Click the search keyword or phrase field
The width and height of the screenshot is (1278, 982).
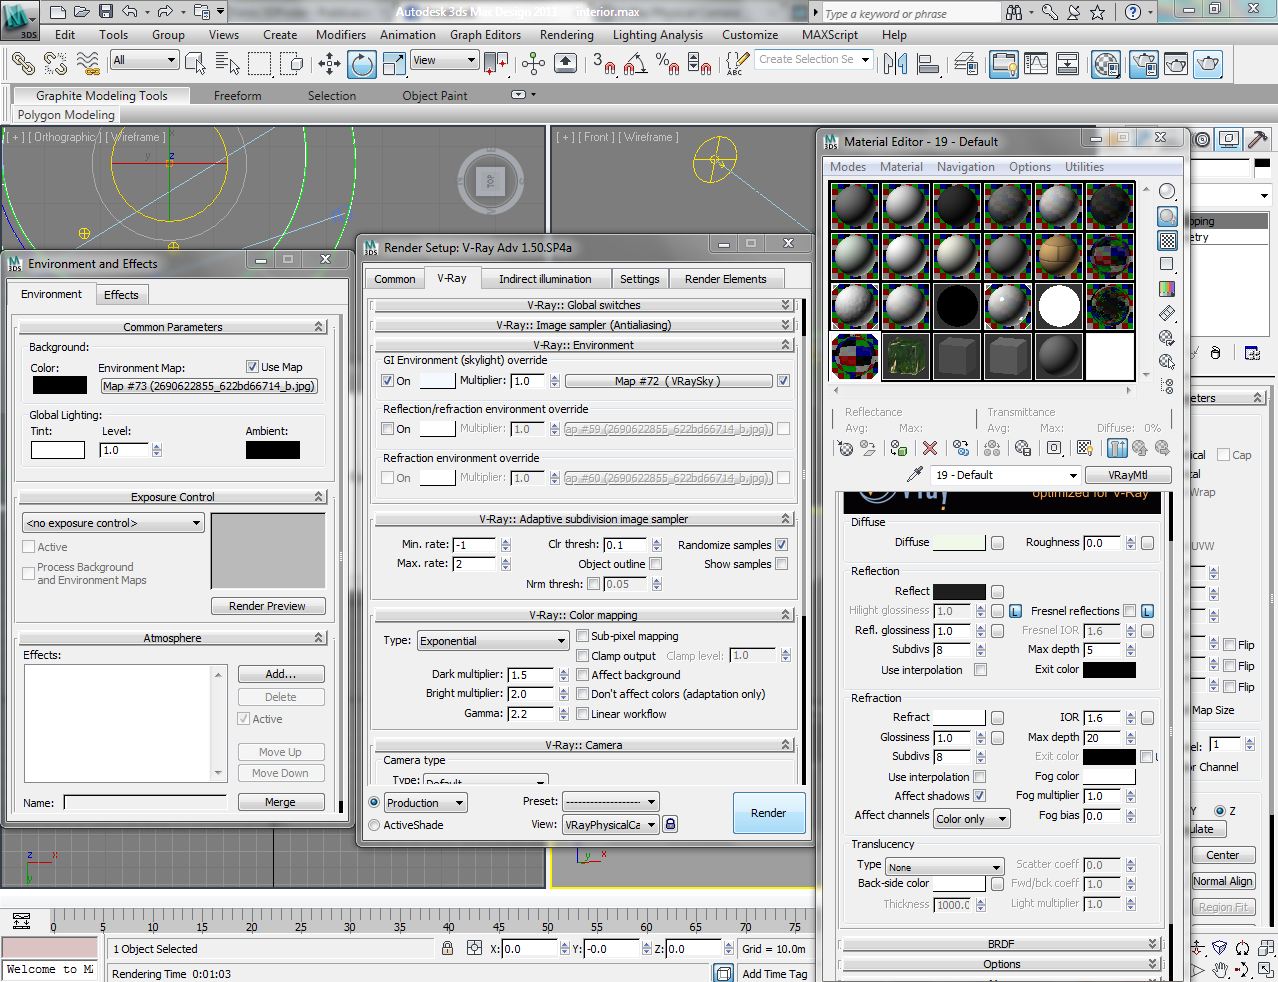point(910,14)
